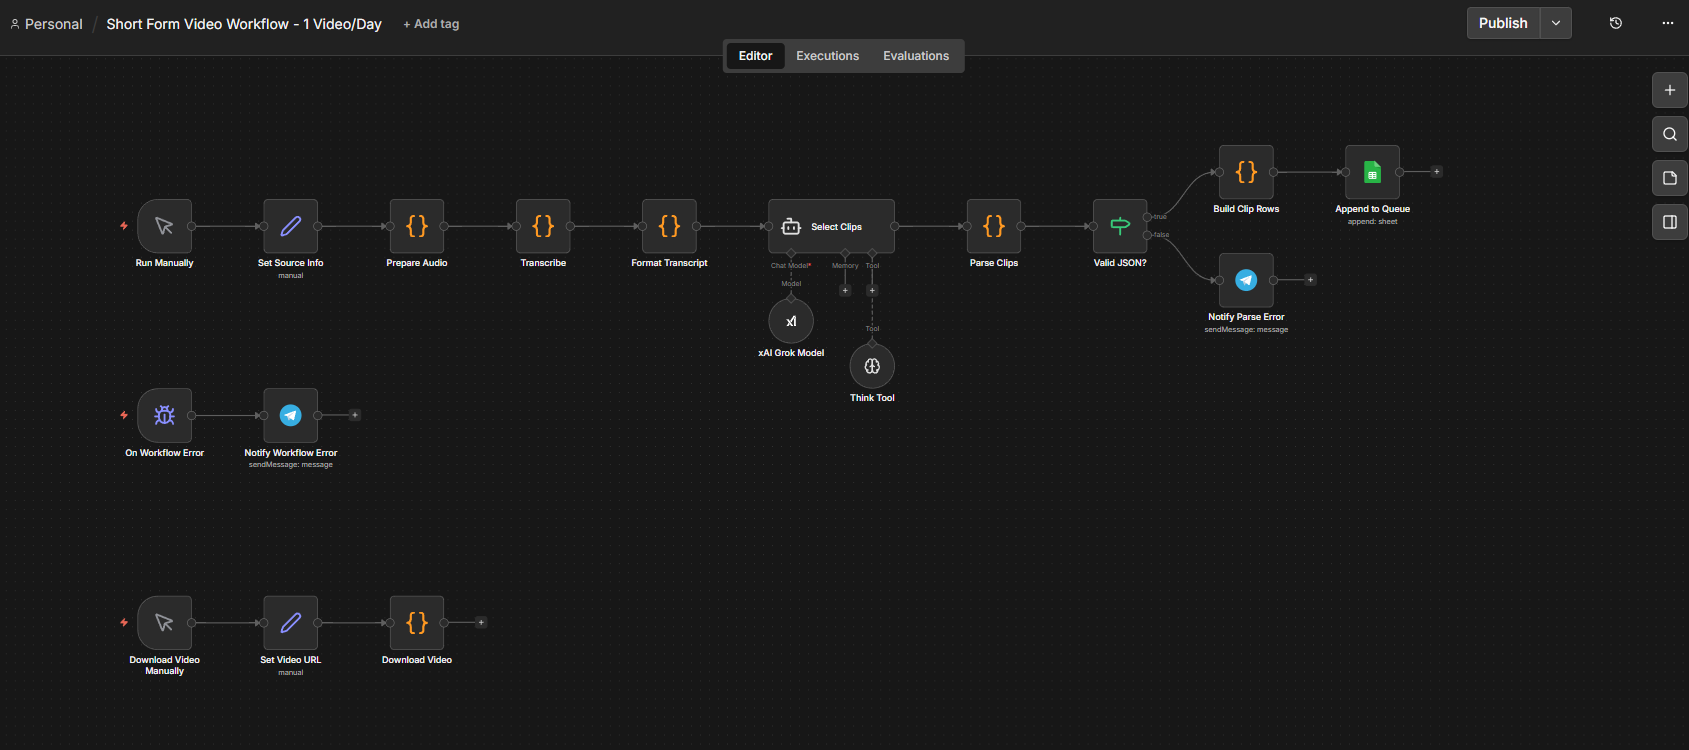Add a Tool sub-node to Select Clips
1689x750 pixels.
pos(872,291)
